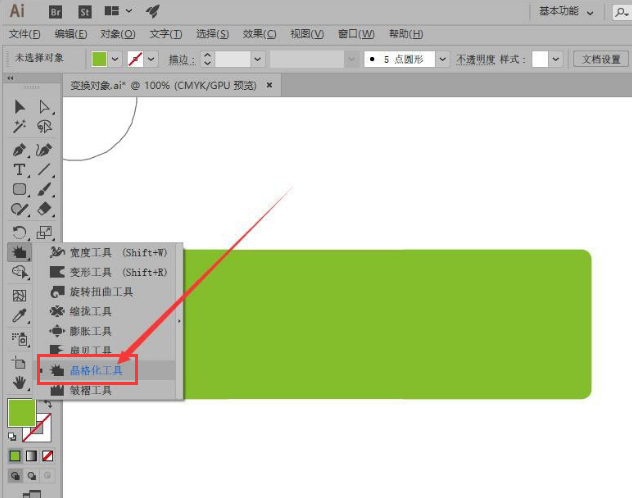Open the green fill color dropdown arrow

[116, 59]
